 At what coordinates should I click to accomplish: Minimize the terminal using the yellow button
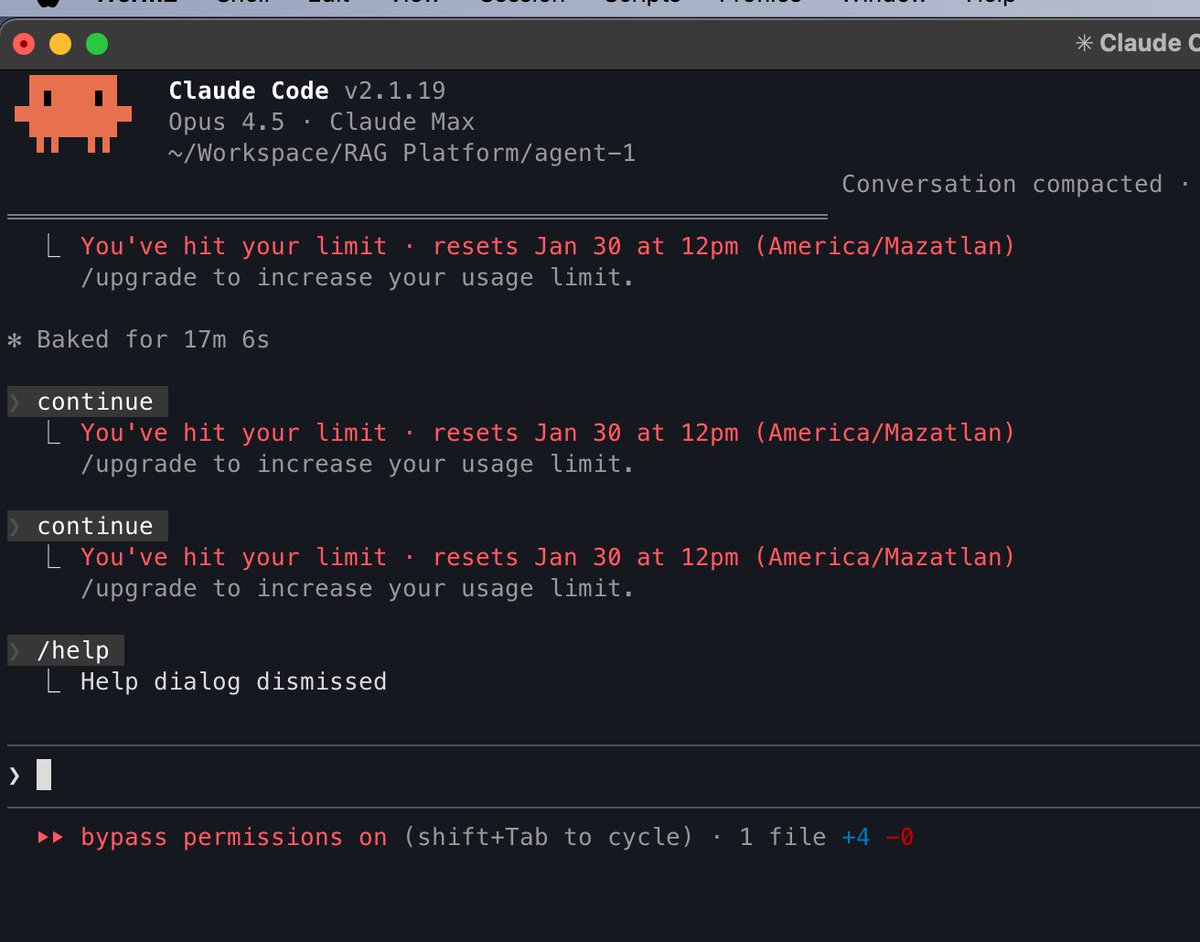pos(60,44)
